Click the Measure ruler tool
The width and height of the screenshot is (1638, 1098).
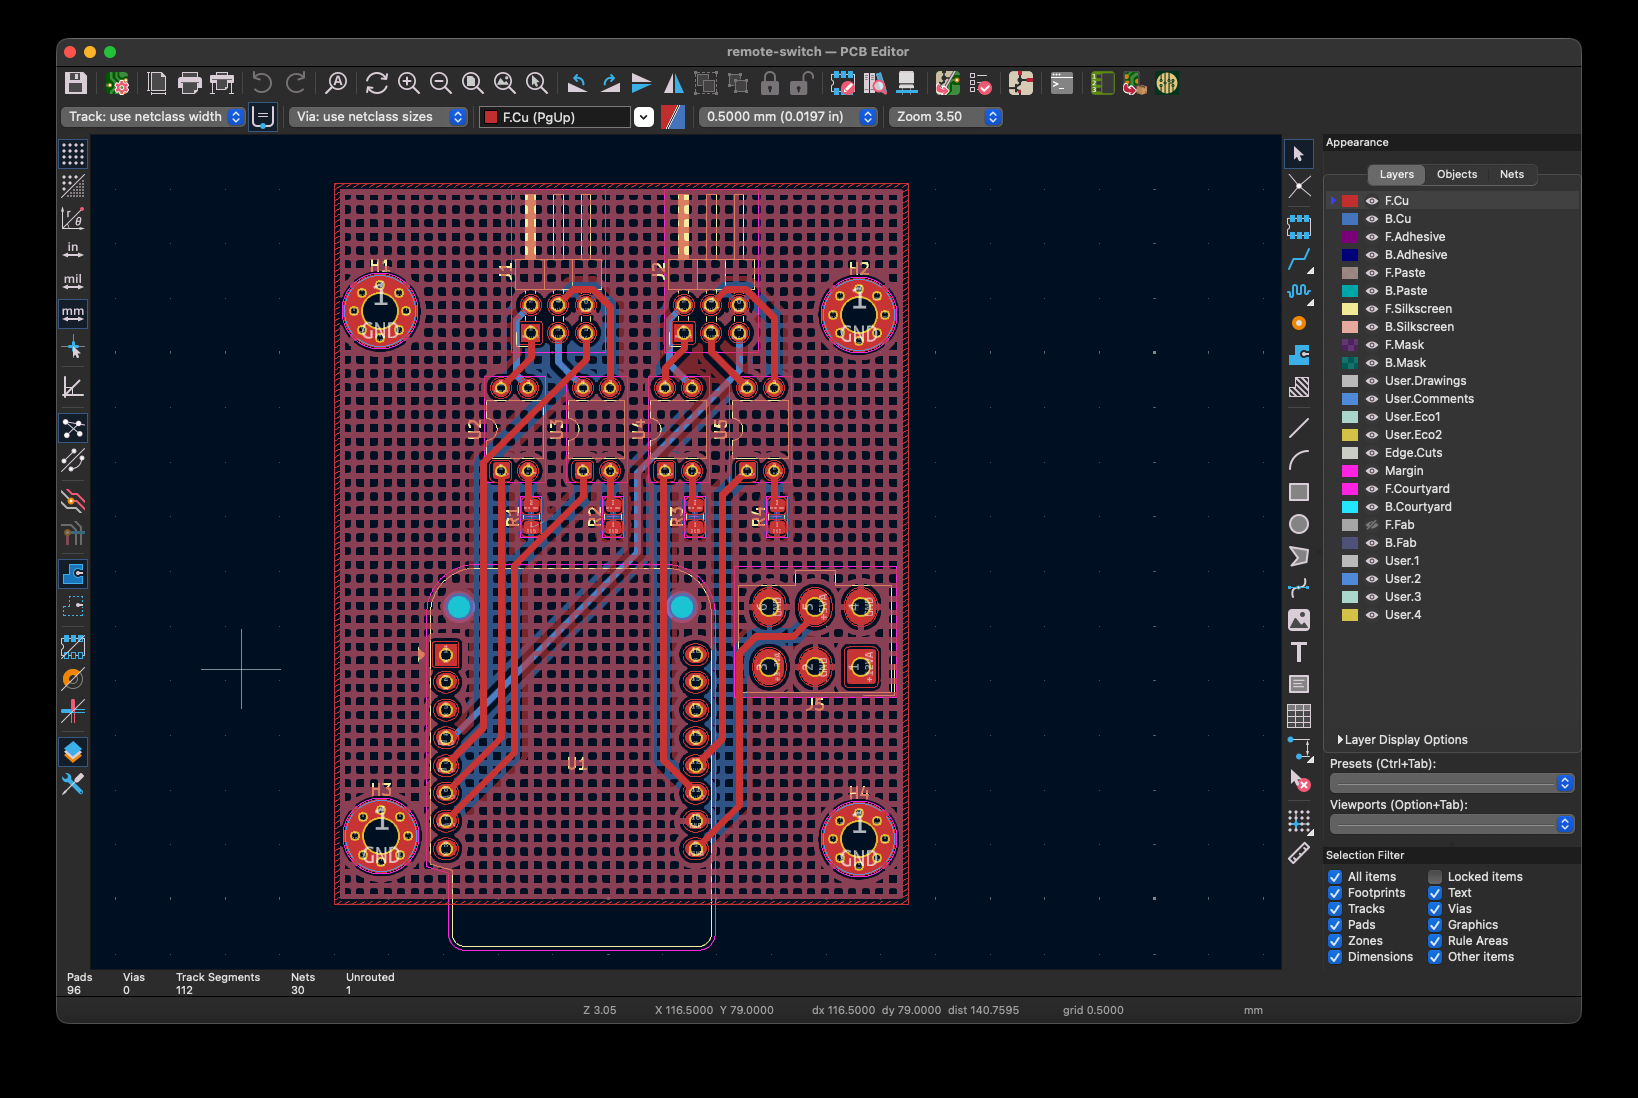(1298, 853)
